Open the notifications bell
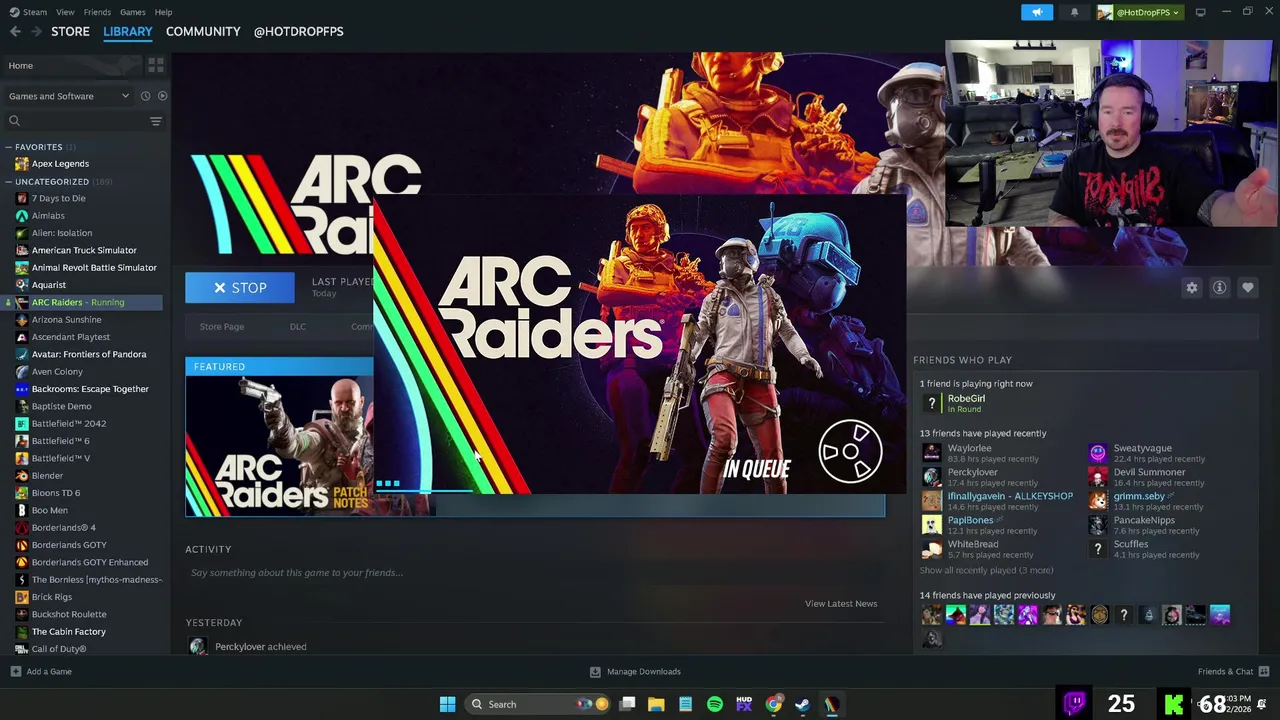The image size is (1280, 720). (x=1074, y=12)
